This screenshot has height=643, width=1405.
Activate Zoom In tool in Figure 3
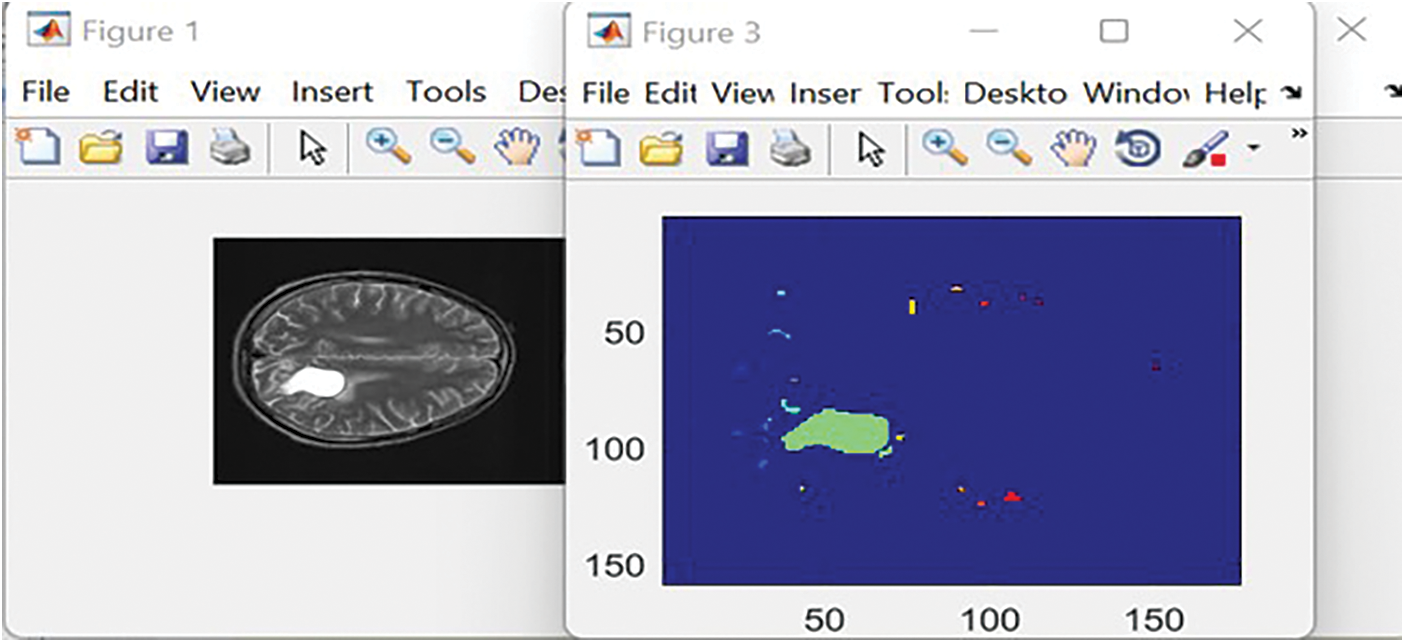[x=945, y=149]
